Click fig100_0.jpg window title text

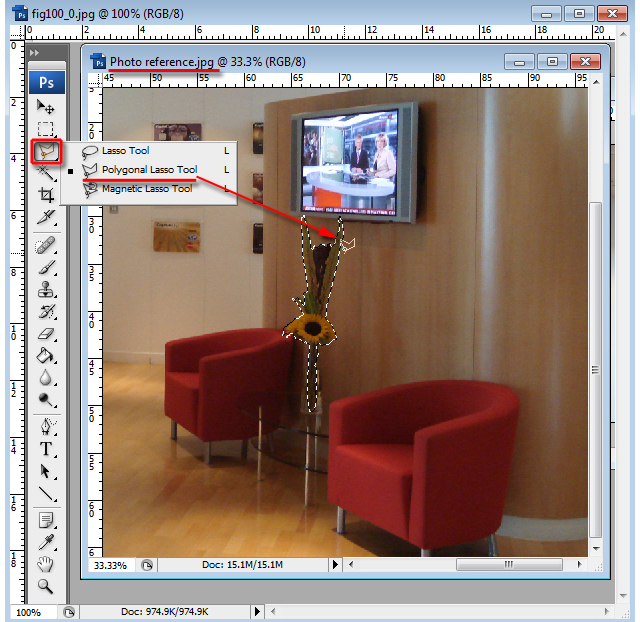[107, 14]
